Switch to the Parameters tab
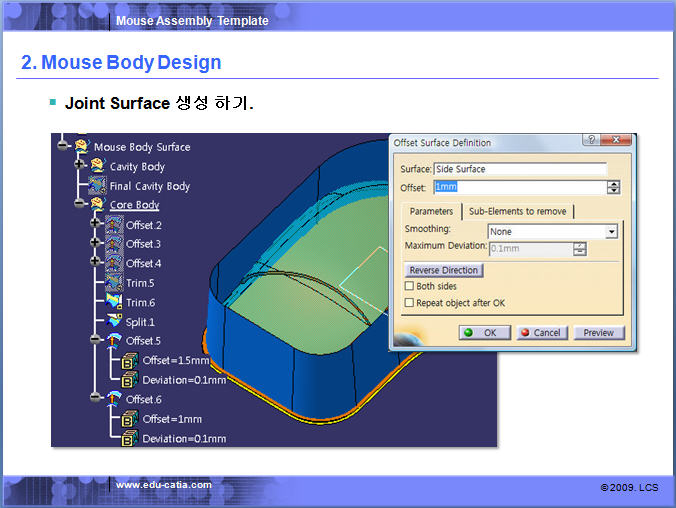 pos(431,211)
